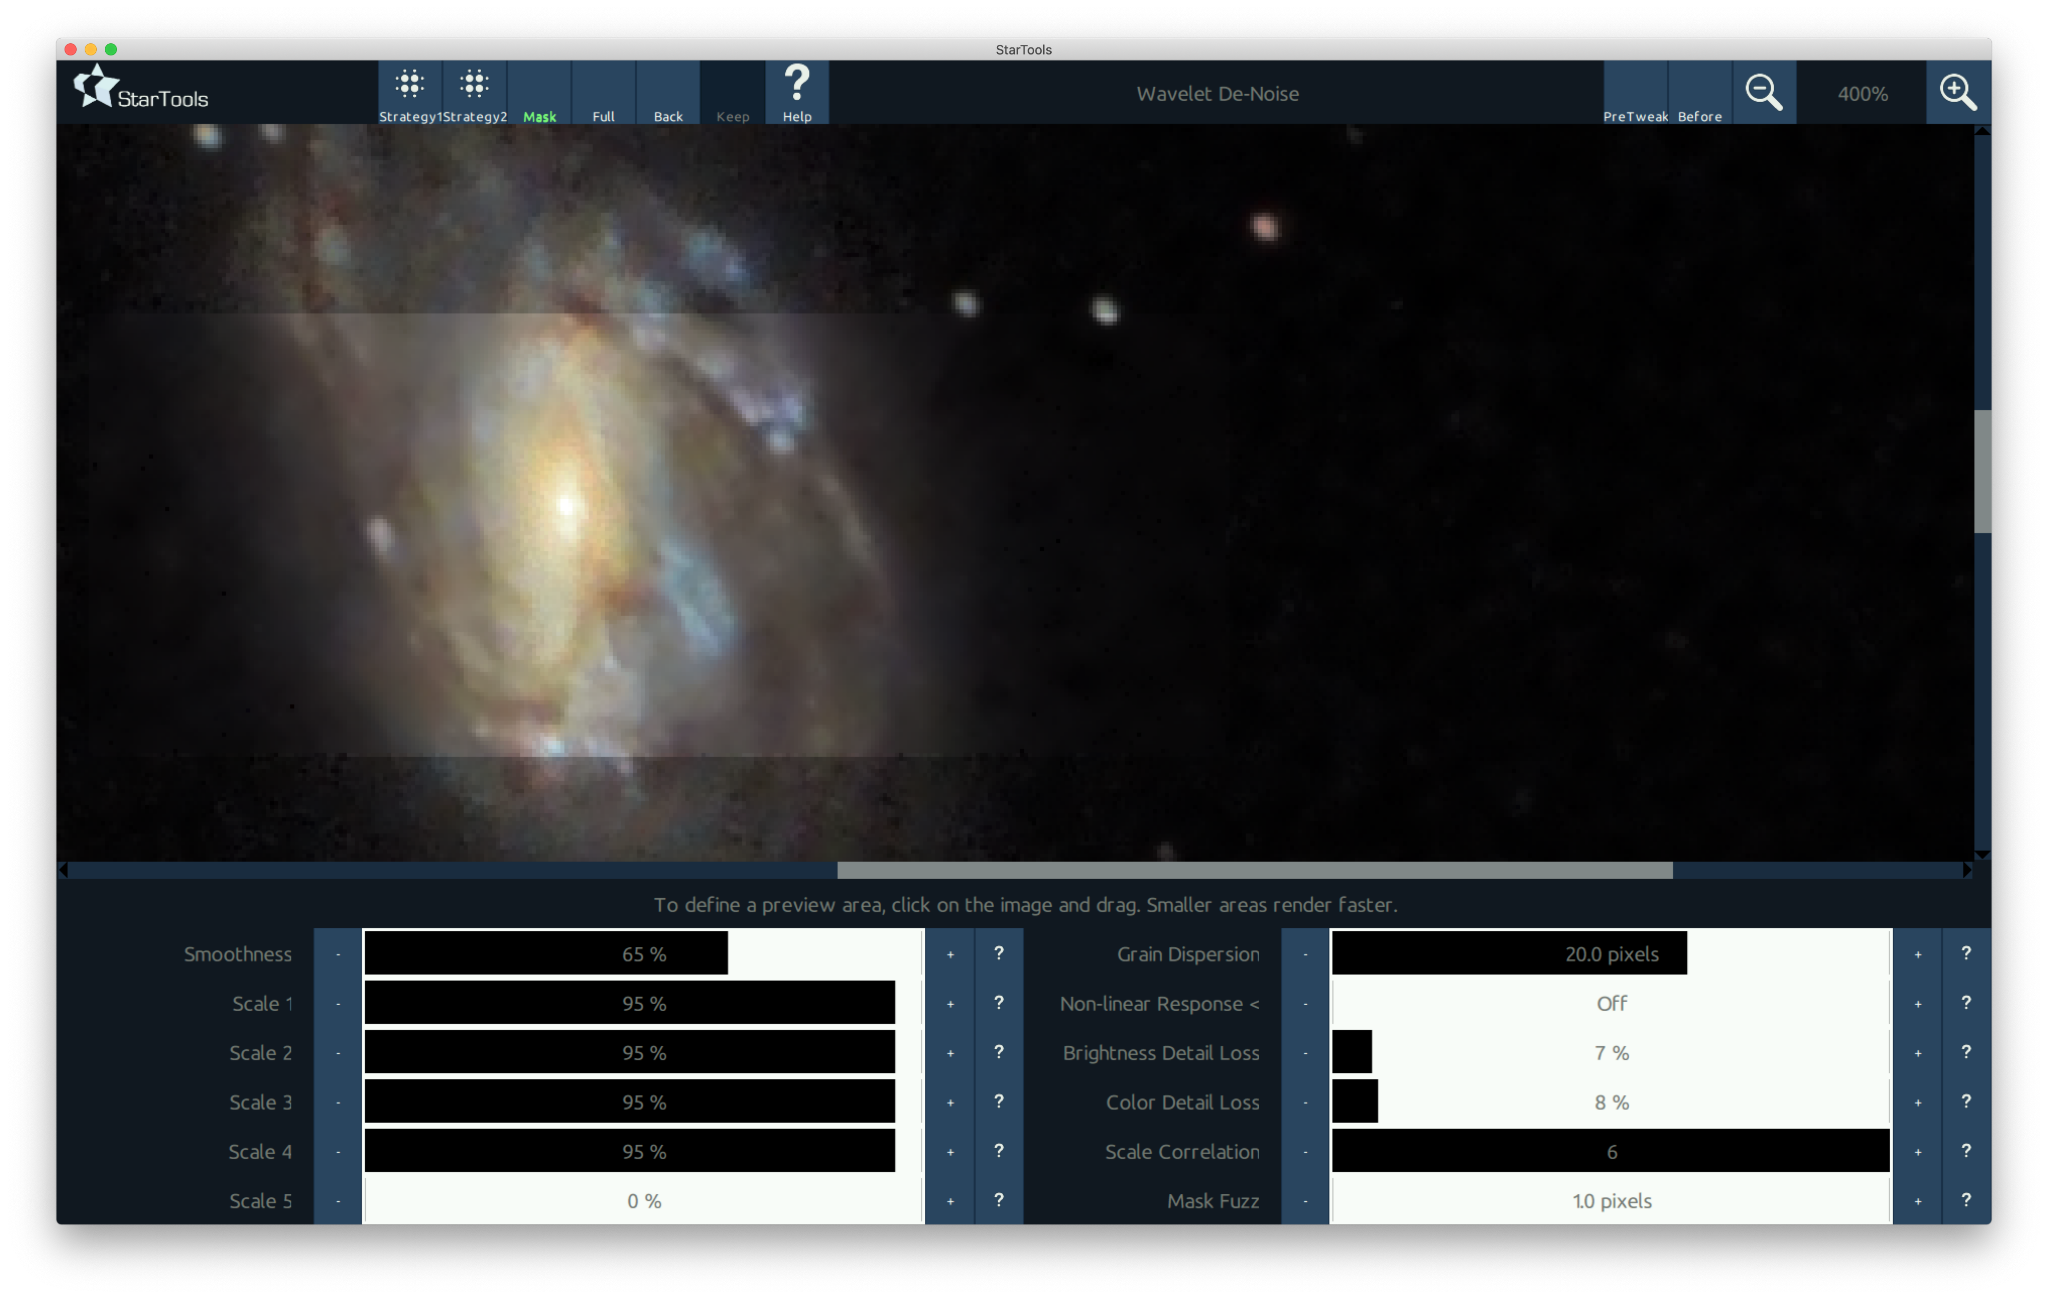Screen dimensions: 2048x1299
Task: Apply the Strategy2 preset
Action: pyautogui.click(x=475, y=93)
